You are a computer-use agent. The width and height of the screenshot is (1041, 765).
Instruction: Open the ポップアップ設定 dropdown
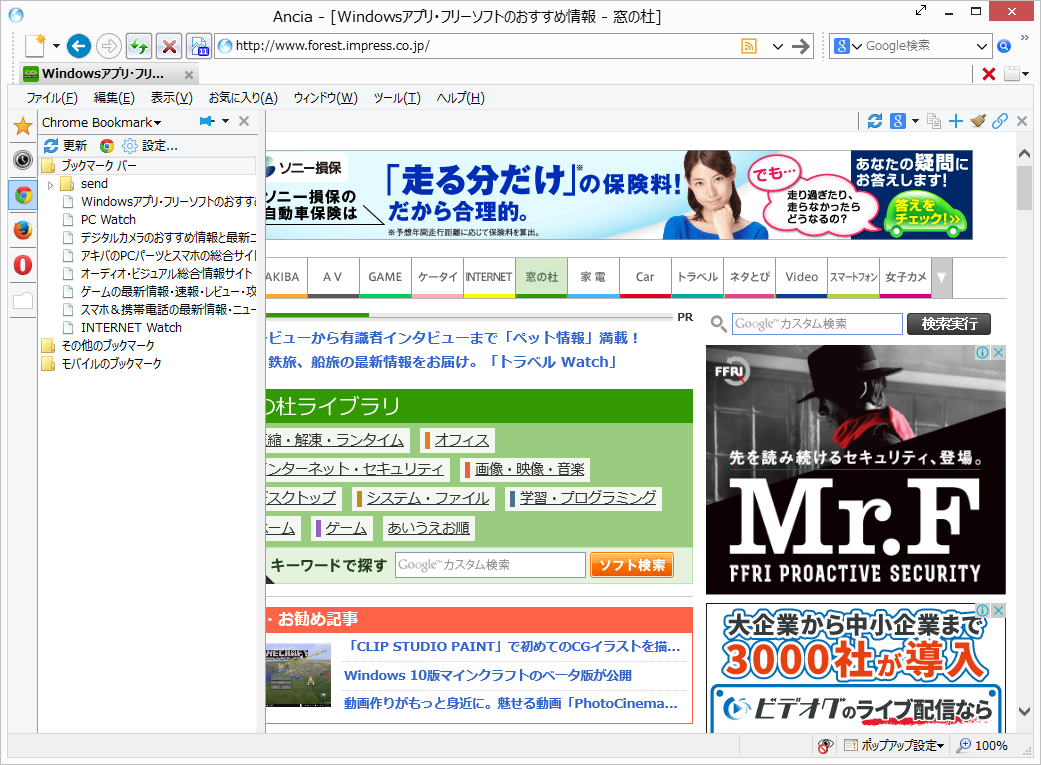pos(888,746)
